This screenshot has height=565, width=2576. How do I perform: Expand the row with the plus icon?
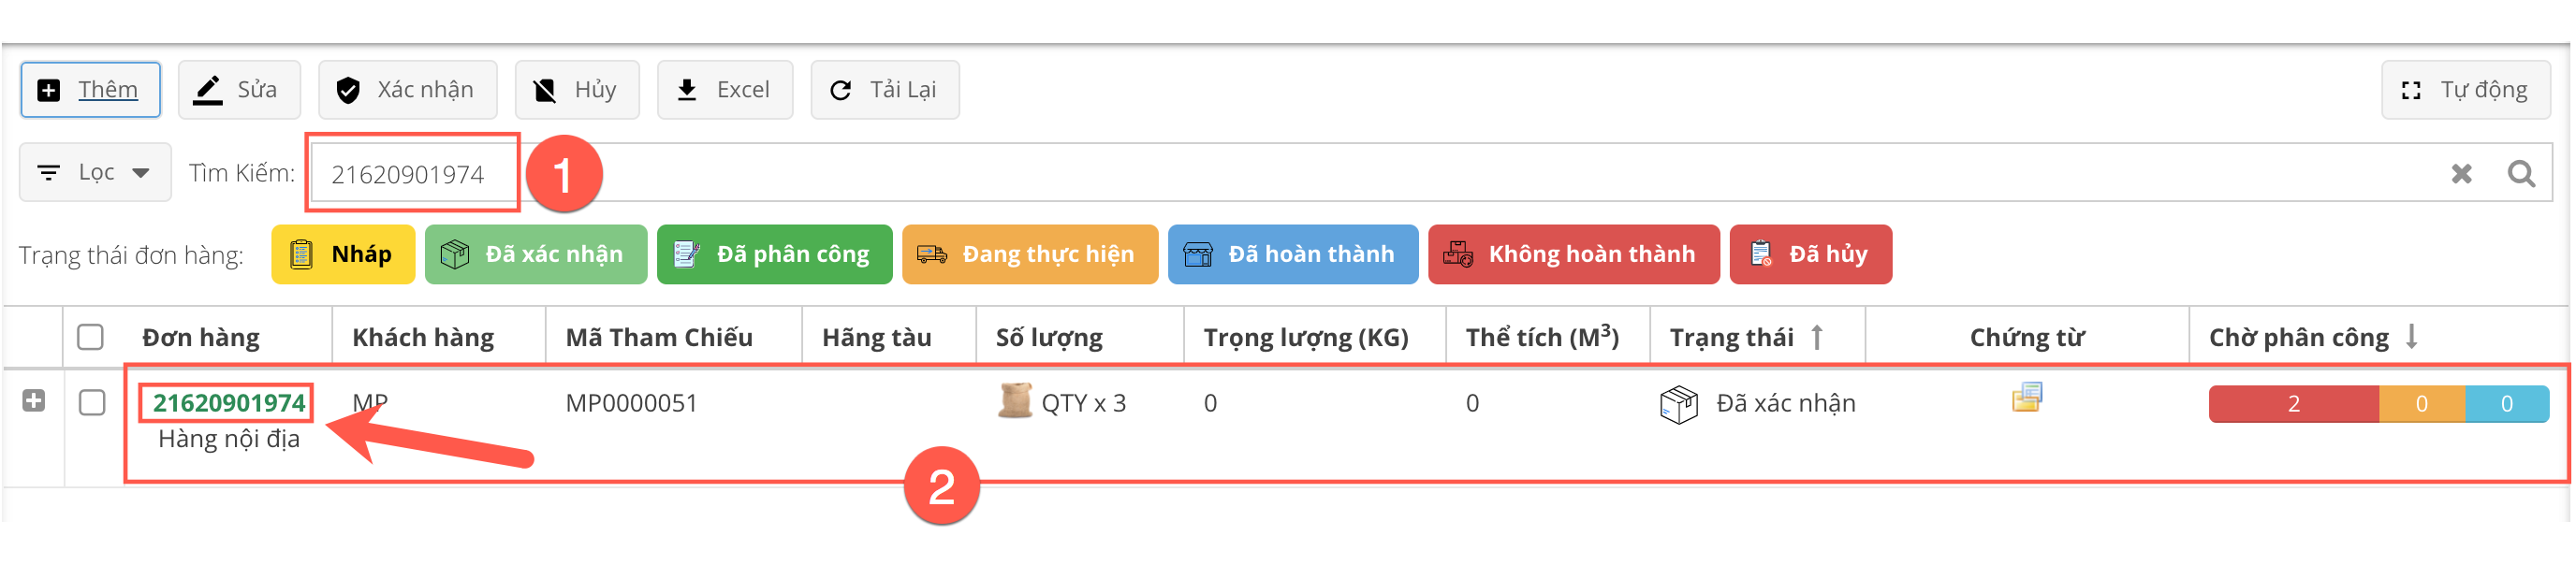34,401
